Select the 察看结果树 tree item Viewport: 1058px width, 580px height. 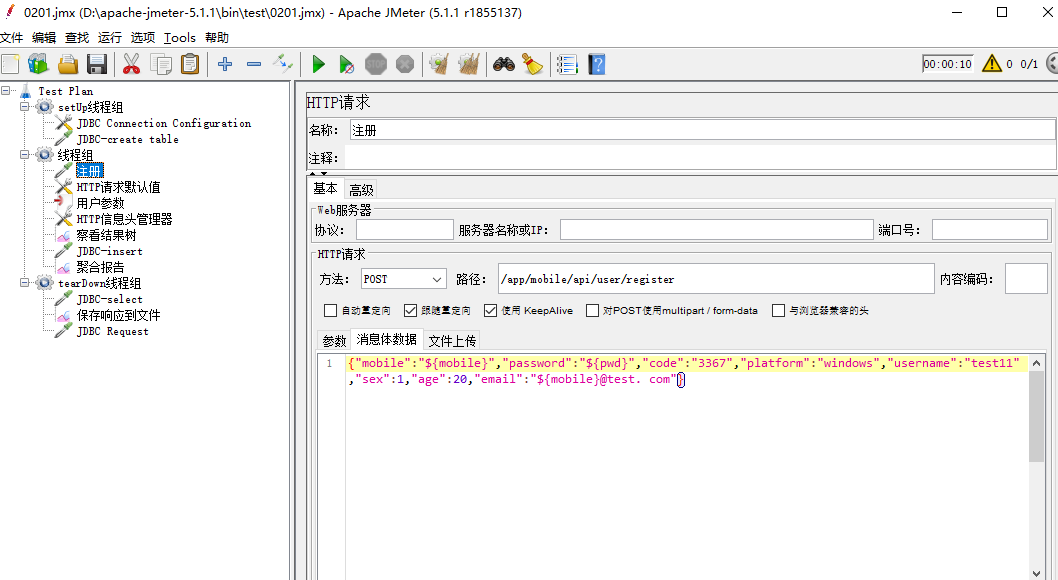[104, 235]
